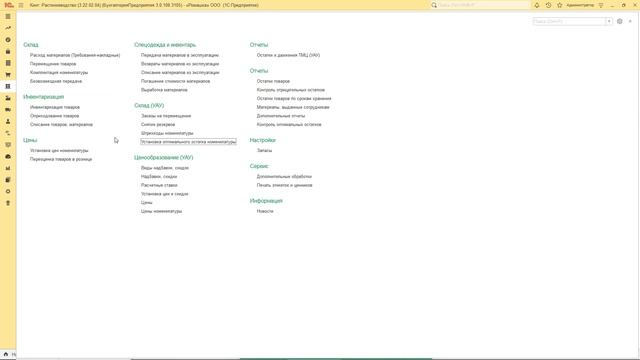Viewport: 640px width, 360px height.
Task: Open Остатки товаров report
Action: pos(273,81)
